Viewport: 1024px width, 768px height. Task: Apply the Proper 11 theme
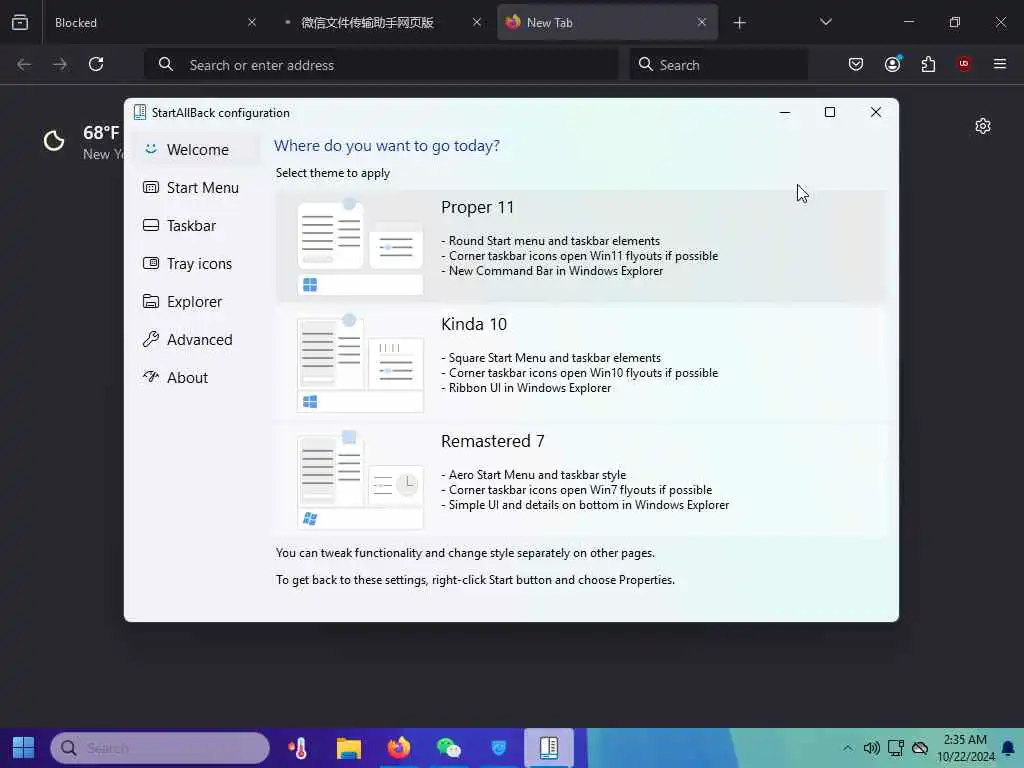tap(580, 246)
